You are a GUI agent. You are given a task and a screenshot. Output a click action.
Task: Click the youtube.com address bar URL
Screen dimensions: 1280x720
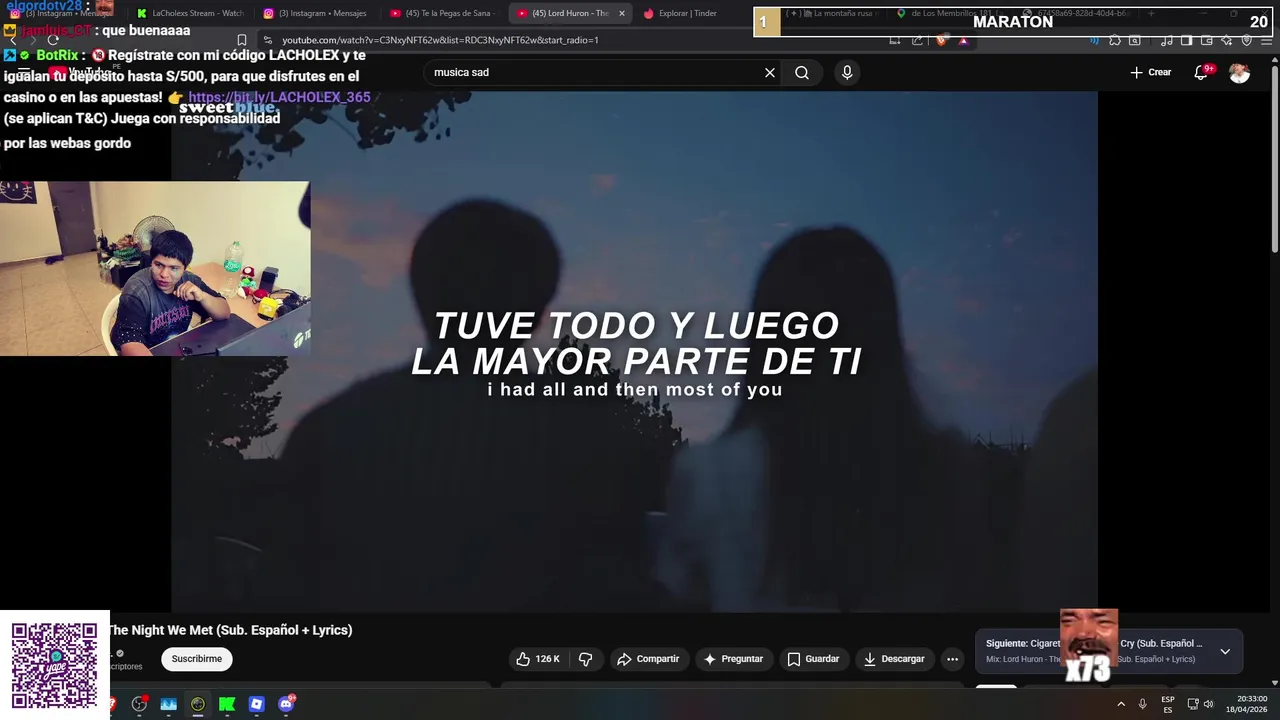coord(440,40)
